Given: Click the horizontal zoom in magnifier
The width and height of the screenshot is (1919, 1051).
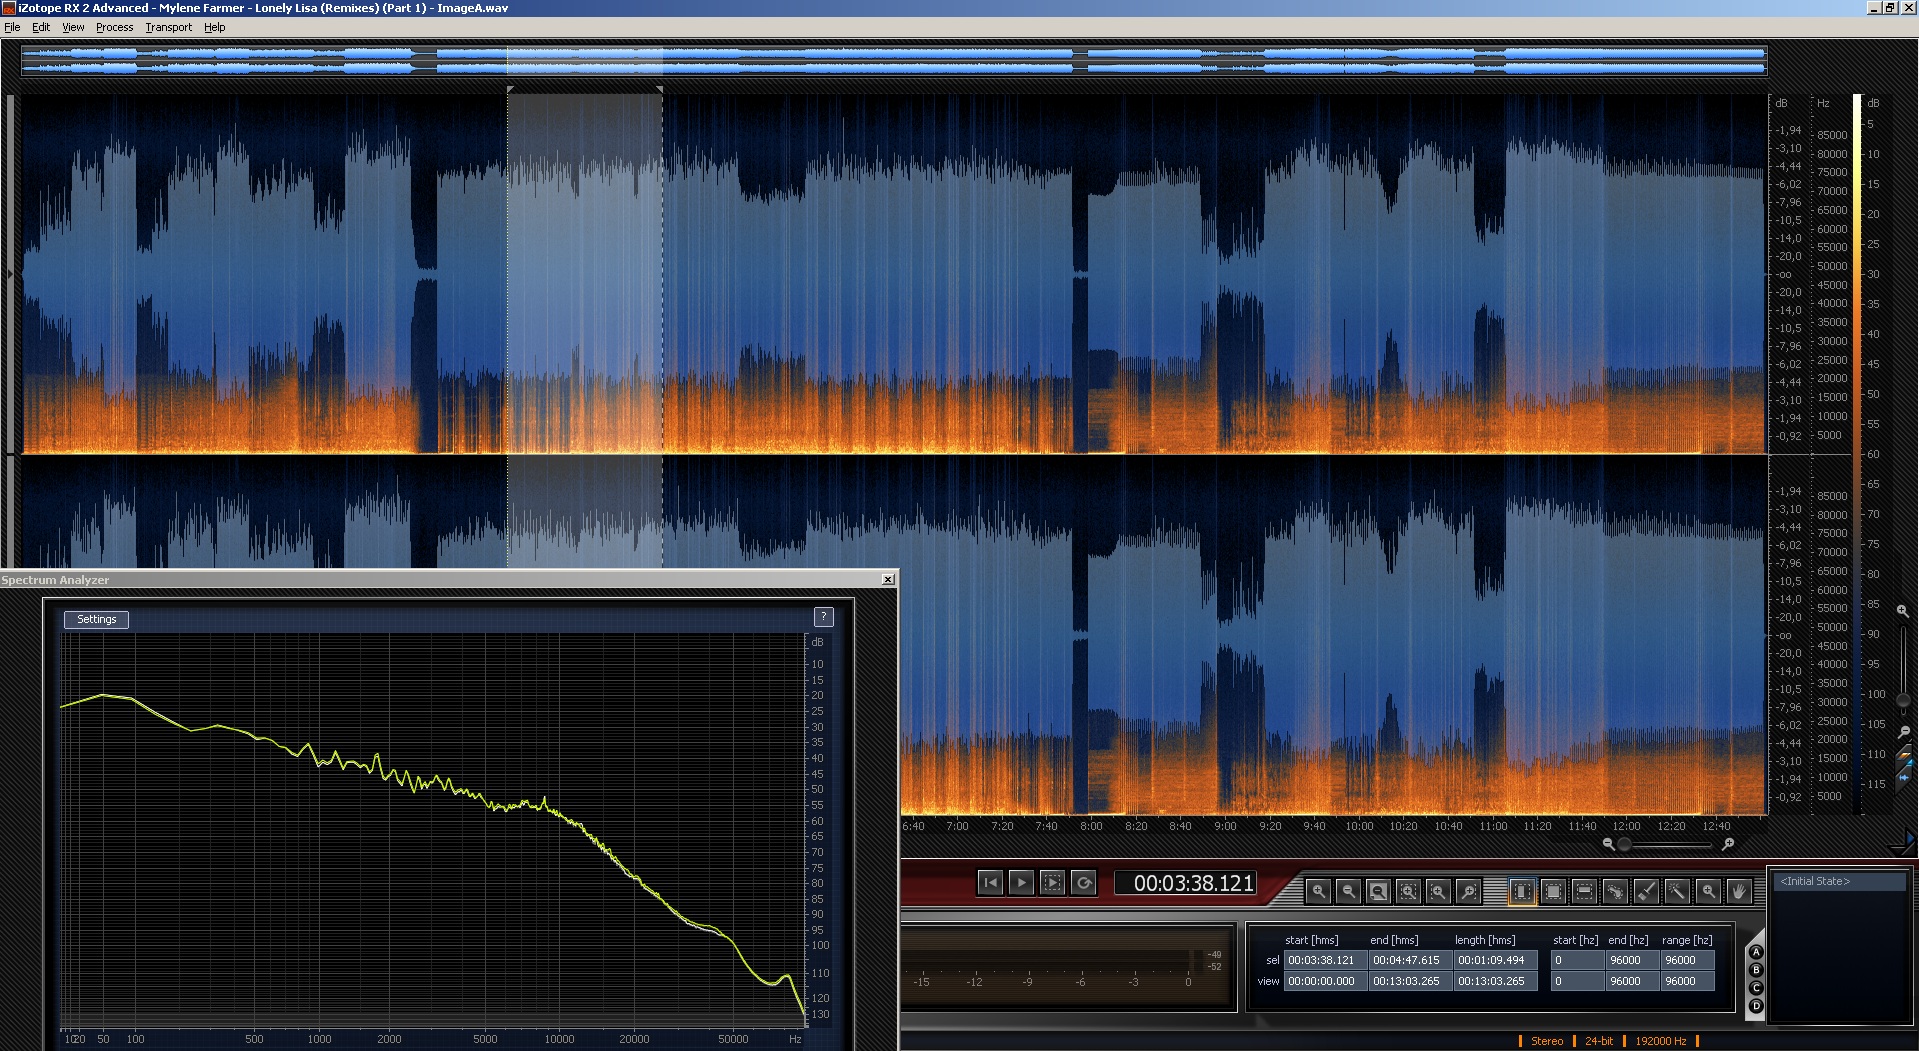Looking at the screenshot, I should (1727, 844).
